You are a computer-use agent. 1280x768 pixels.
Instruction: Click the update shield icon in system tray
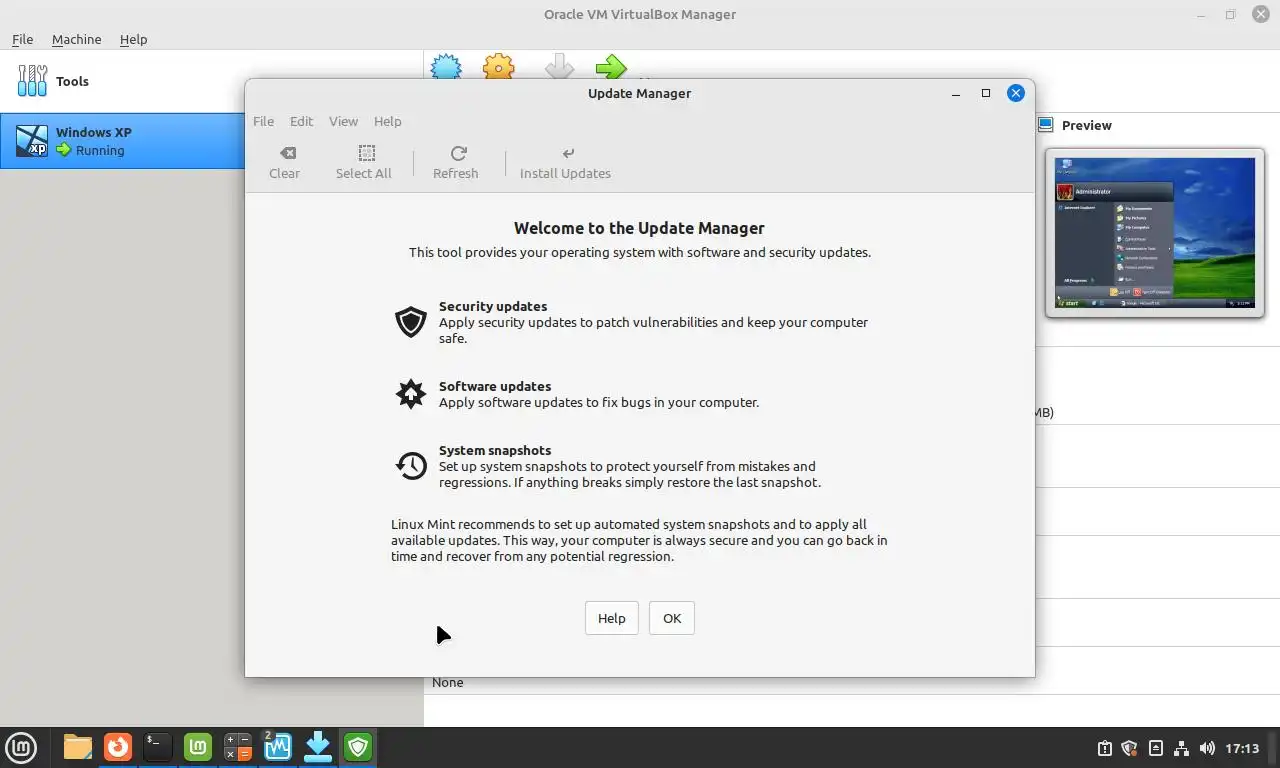[1130, 748]
